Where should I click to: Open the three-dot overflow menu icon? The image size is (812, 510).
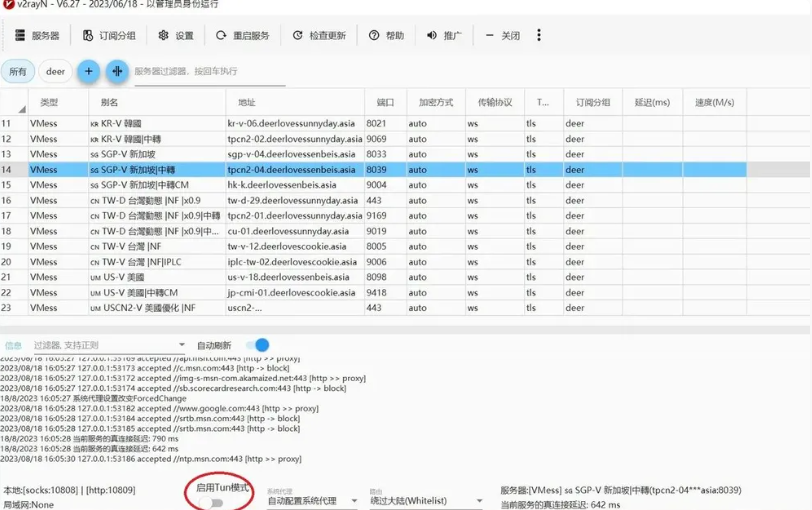pos(539,35)
